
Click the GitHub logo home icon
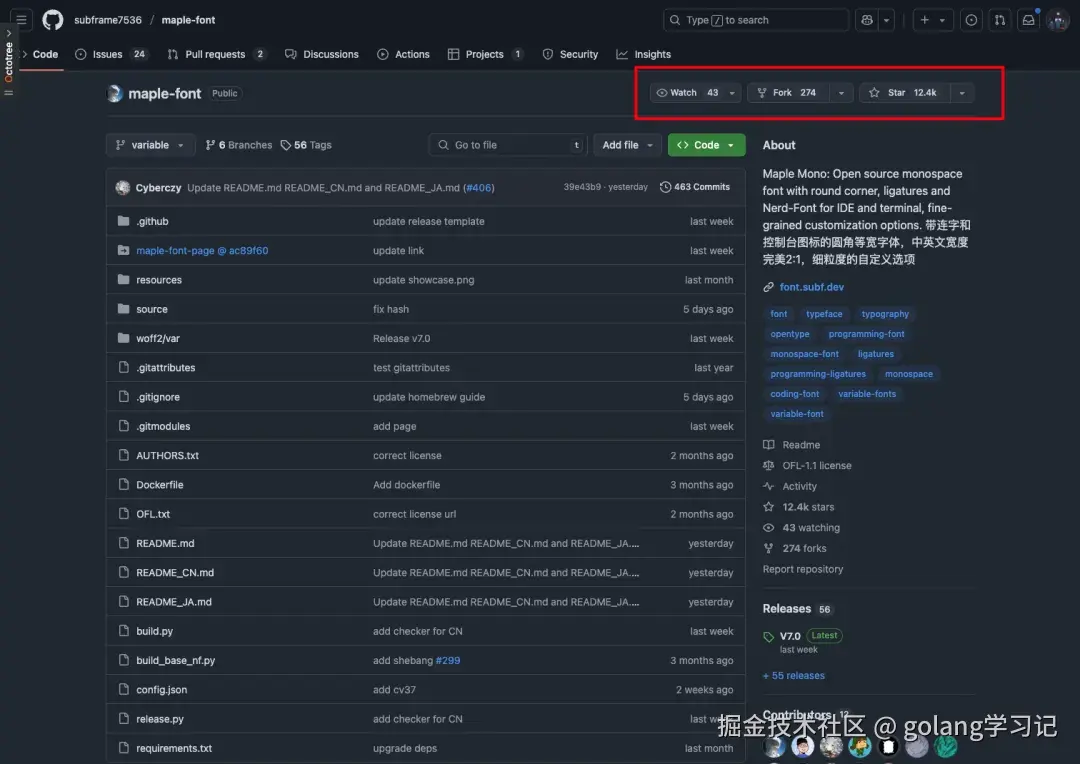(x=52, y=20)
